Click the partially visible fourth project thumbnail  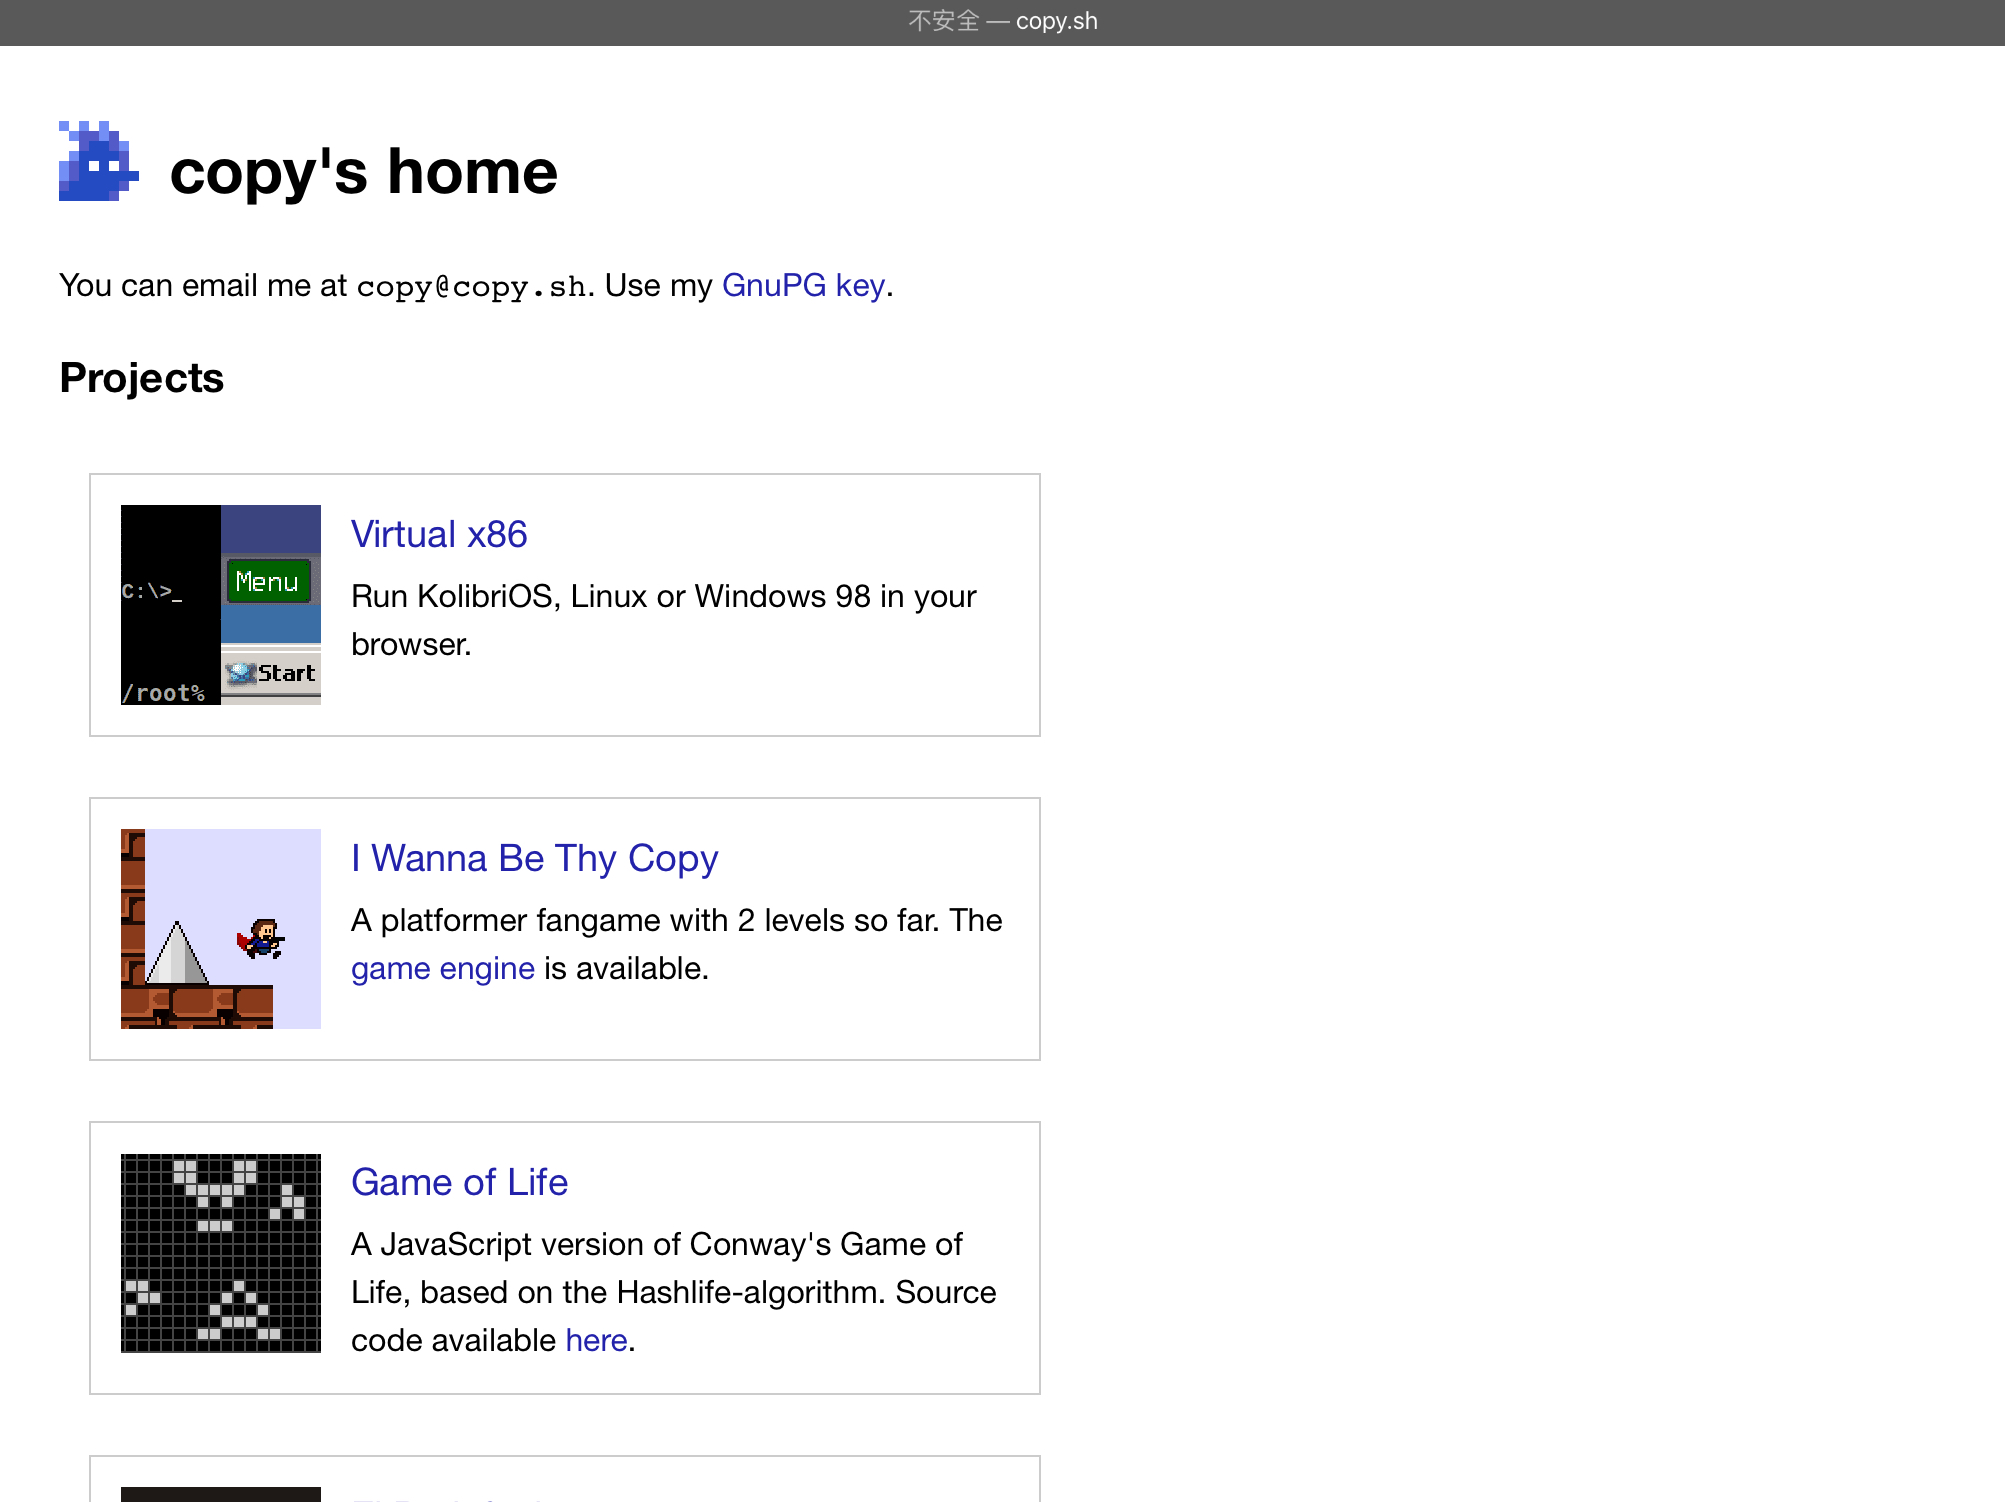pyautogui.click(x=221, y=1494)
